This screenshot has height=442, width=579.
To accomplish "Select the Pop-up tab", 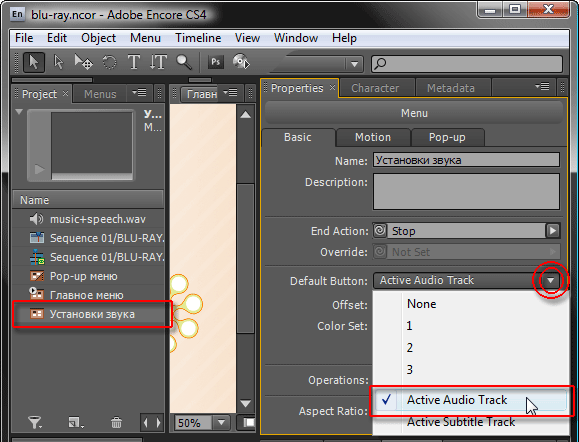I will point(447,137).
